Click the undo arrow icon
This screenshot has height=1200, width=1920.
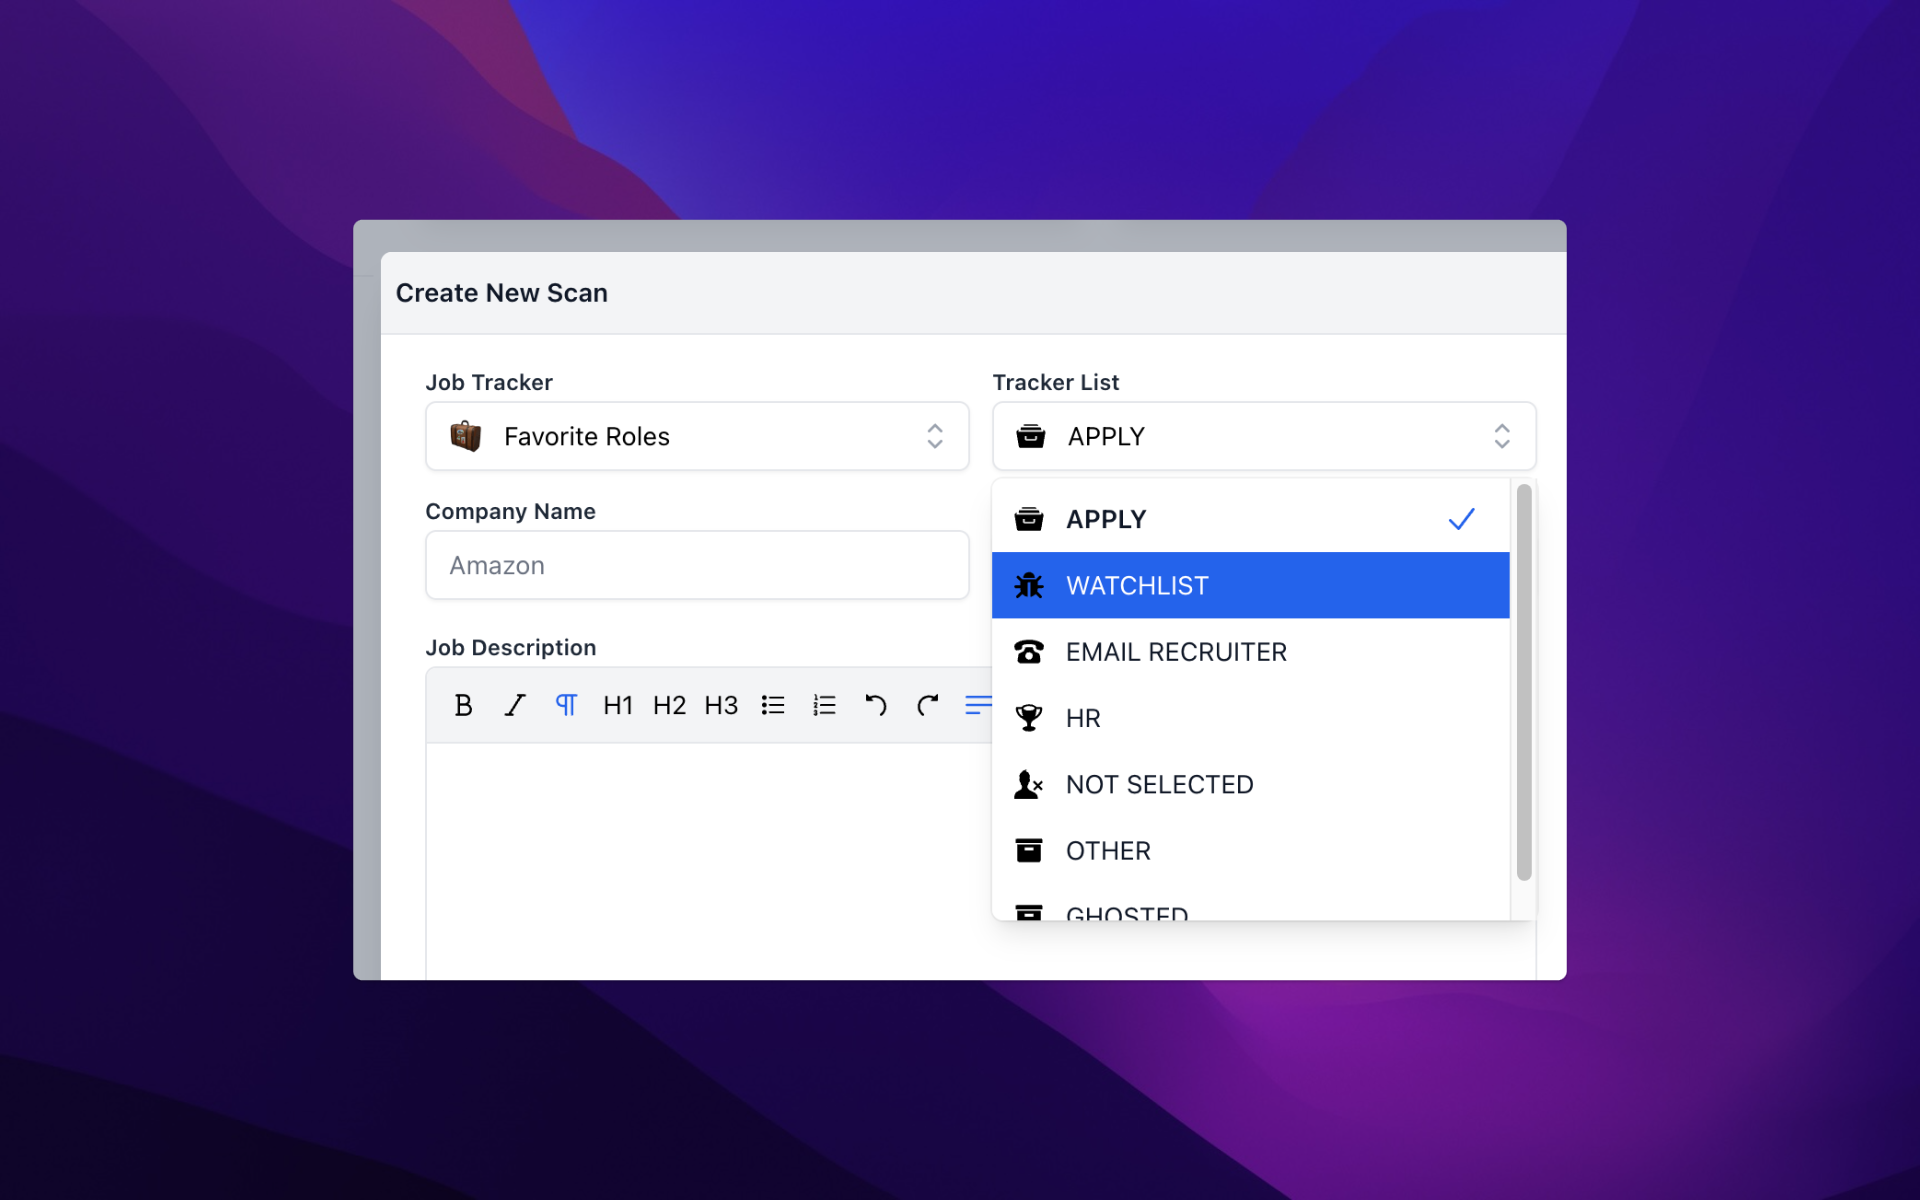[876, 705]
